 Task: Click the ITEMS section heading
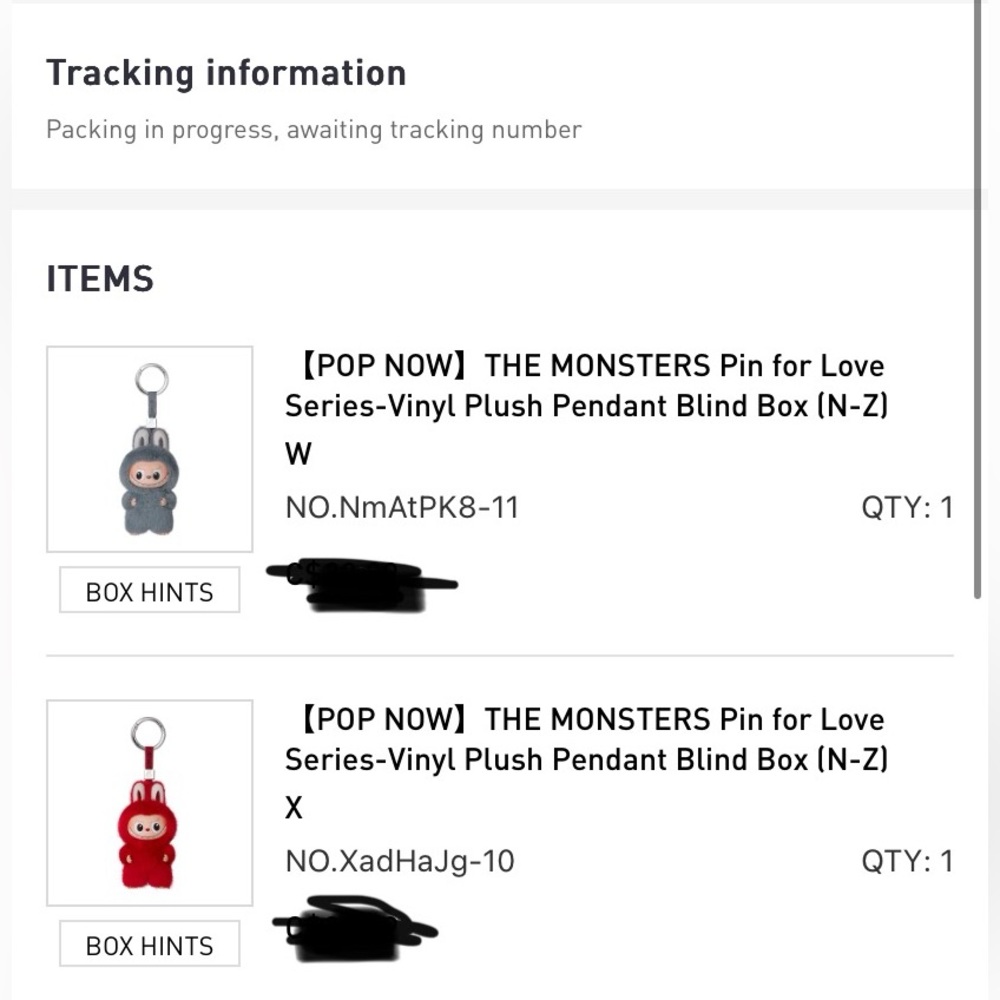(100, 279)
